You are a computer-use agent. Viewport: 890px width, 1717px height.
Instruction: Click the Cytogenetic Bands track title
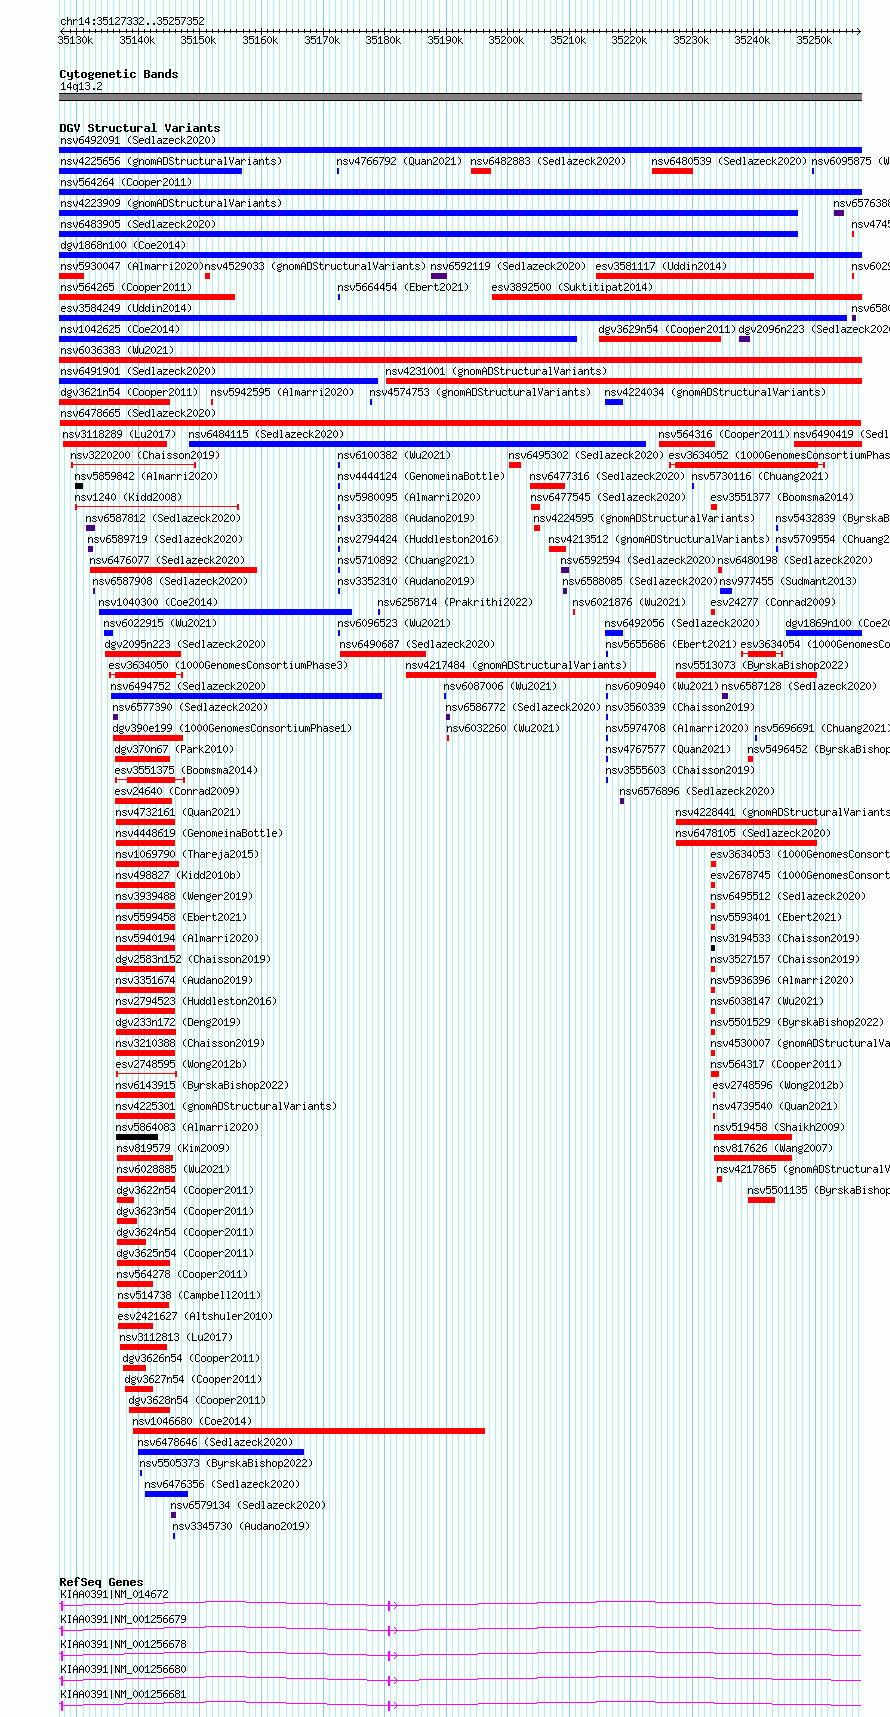tap(119, 74)
